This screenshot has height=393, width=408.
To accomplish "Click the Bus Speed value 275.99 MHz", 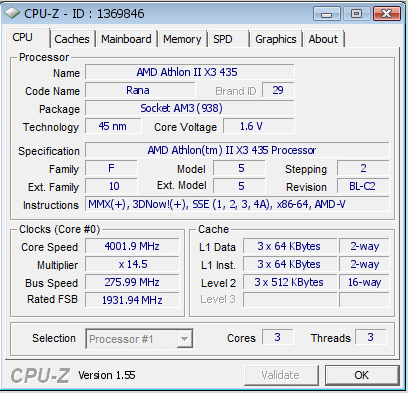I will [132, 282].
